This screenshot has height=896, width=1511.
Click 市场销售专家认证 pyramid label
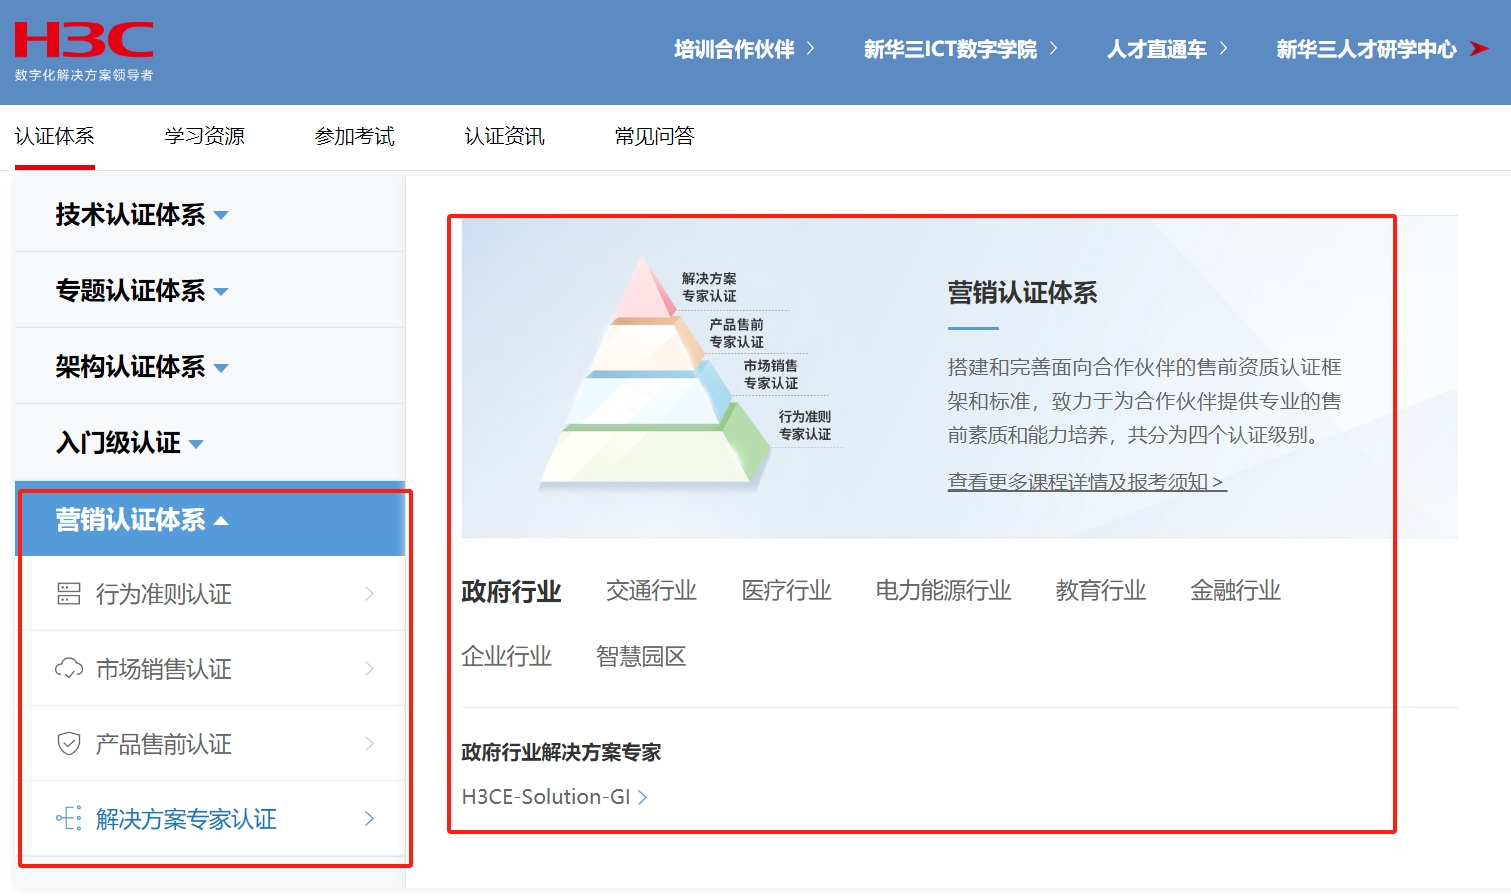(x=771, y=374)
